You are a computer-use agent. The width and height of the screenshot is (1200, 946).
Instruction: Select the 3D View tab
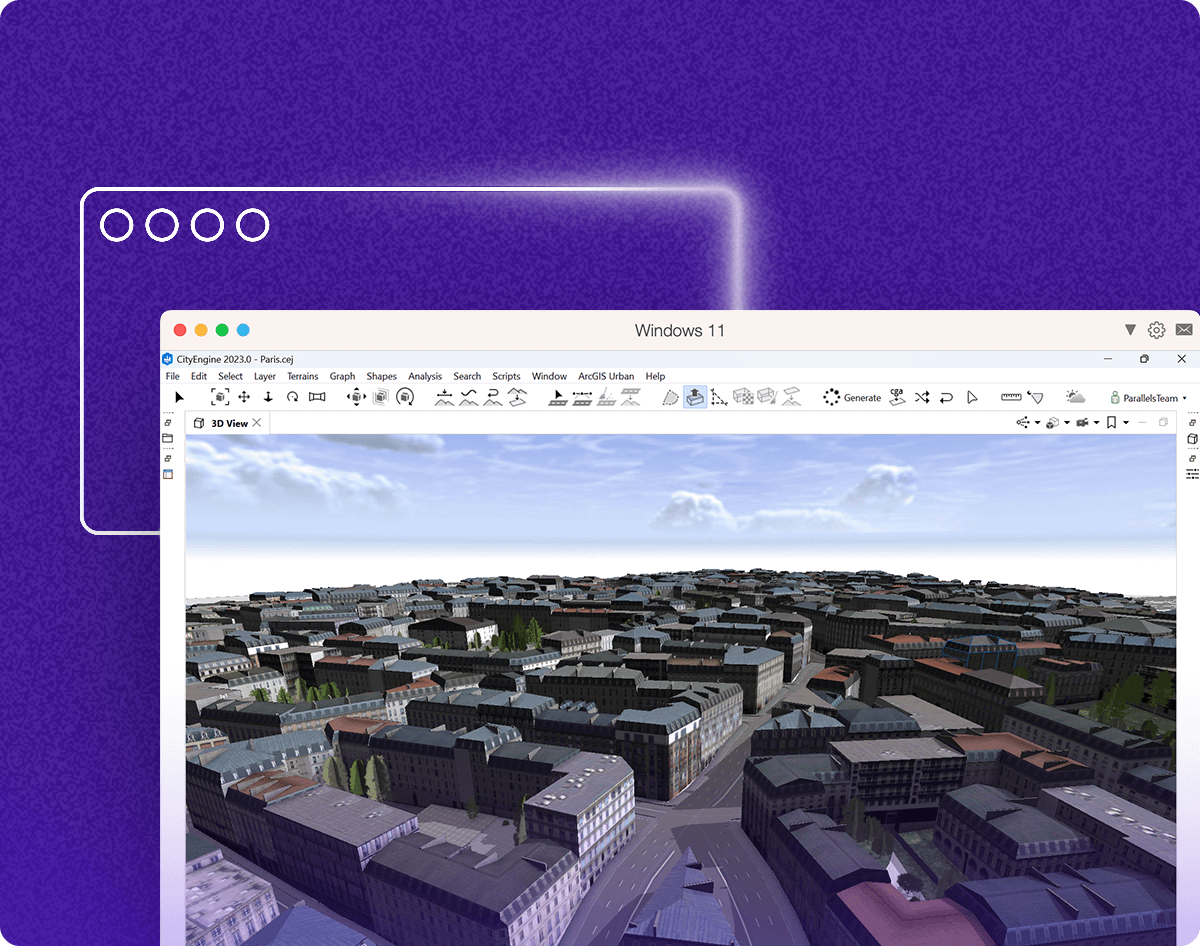(x=228, y=423)
